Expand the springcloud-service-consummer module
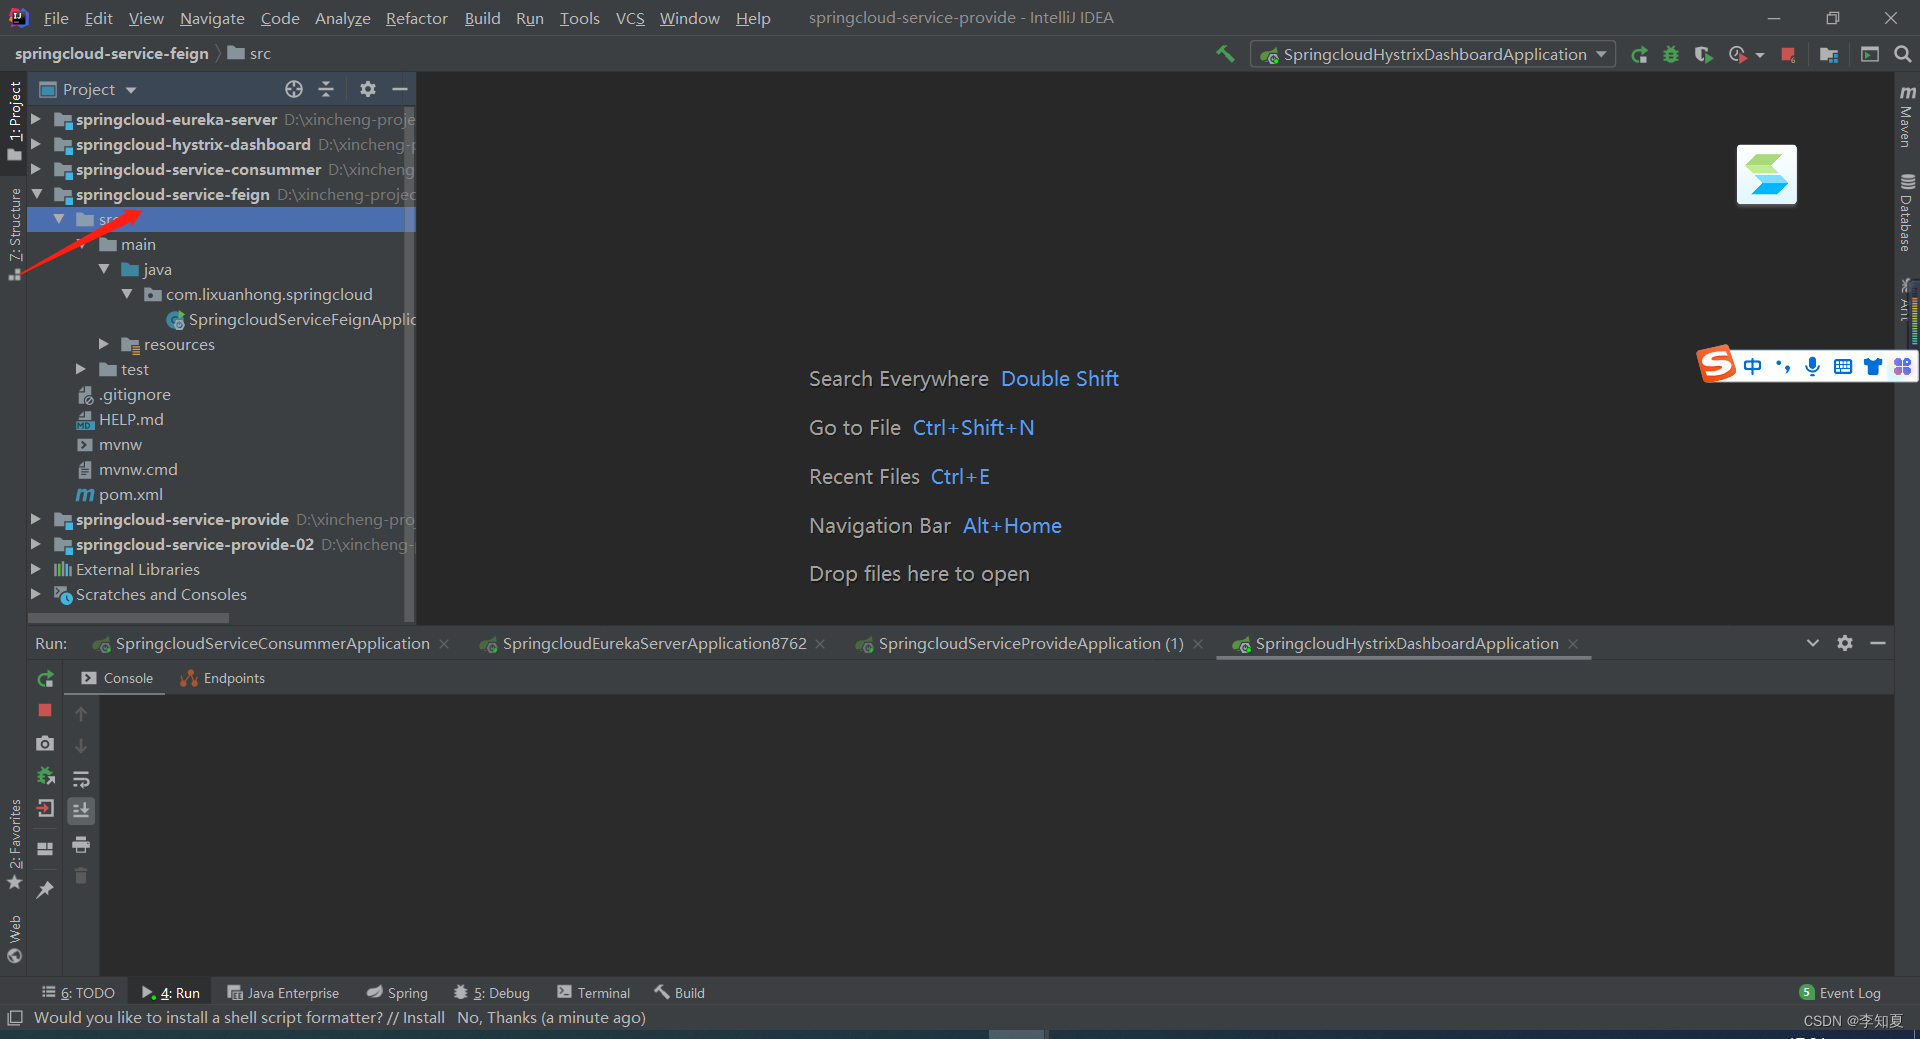Viewport: 1920px width, 1039px height. coord(36,169)
